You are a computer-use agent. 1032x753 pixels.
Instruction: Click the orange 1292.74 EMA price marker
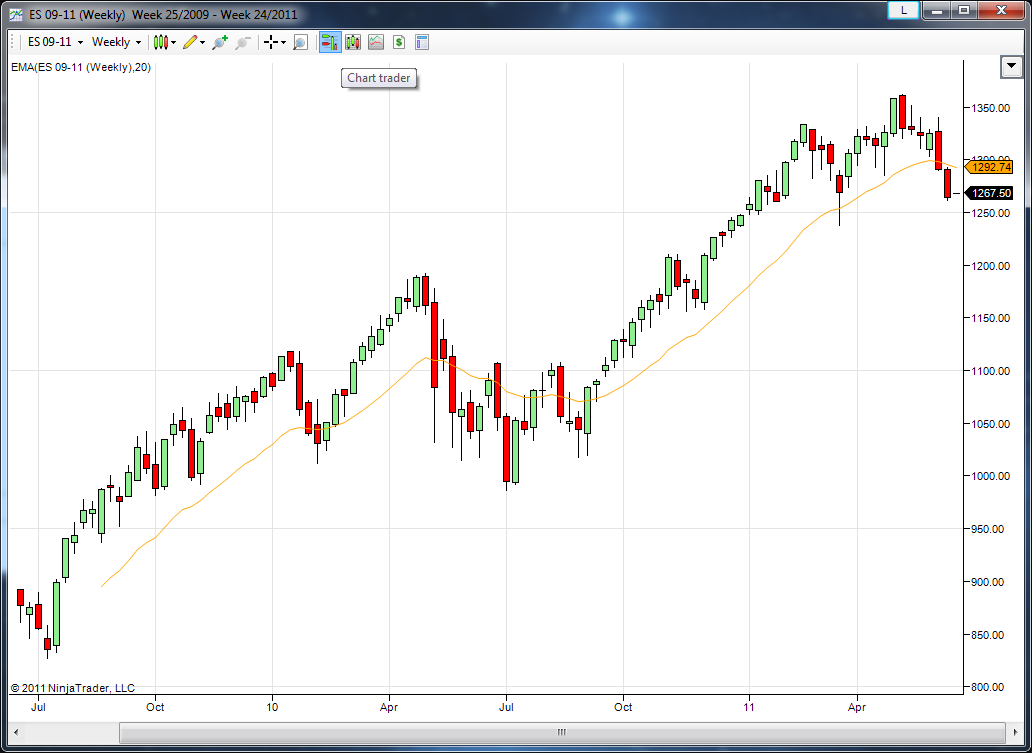click(x=989, y=167)
